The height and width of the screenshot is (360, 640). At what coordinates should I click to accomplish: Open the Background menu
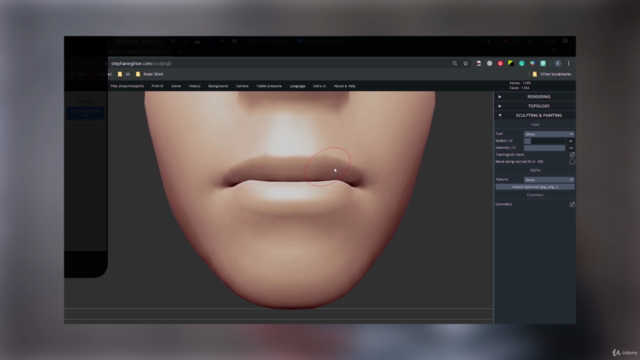point(218,86)
